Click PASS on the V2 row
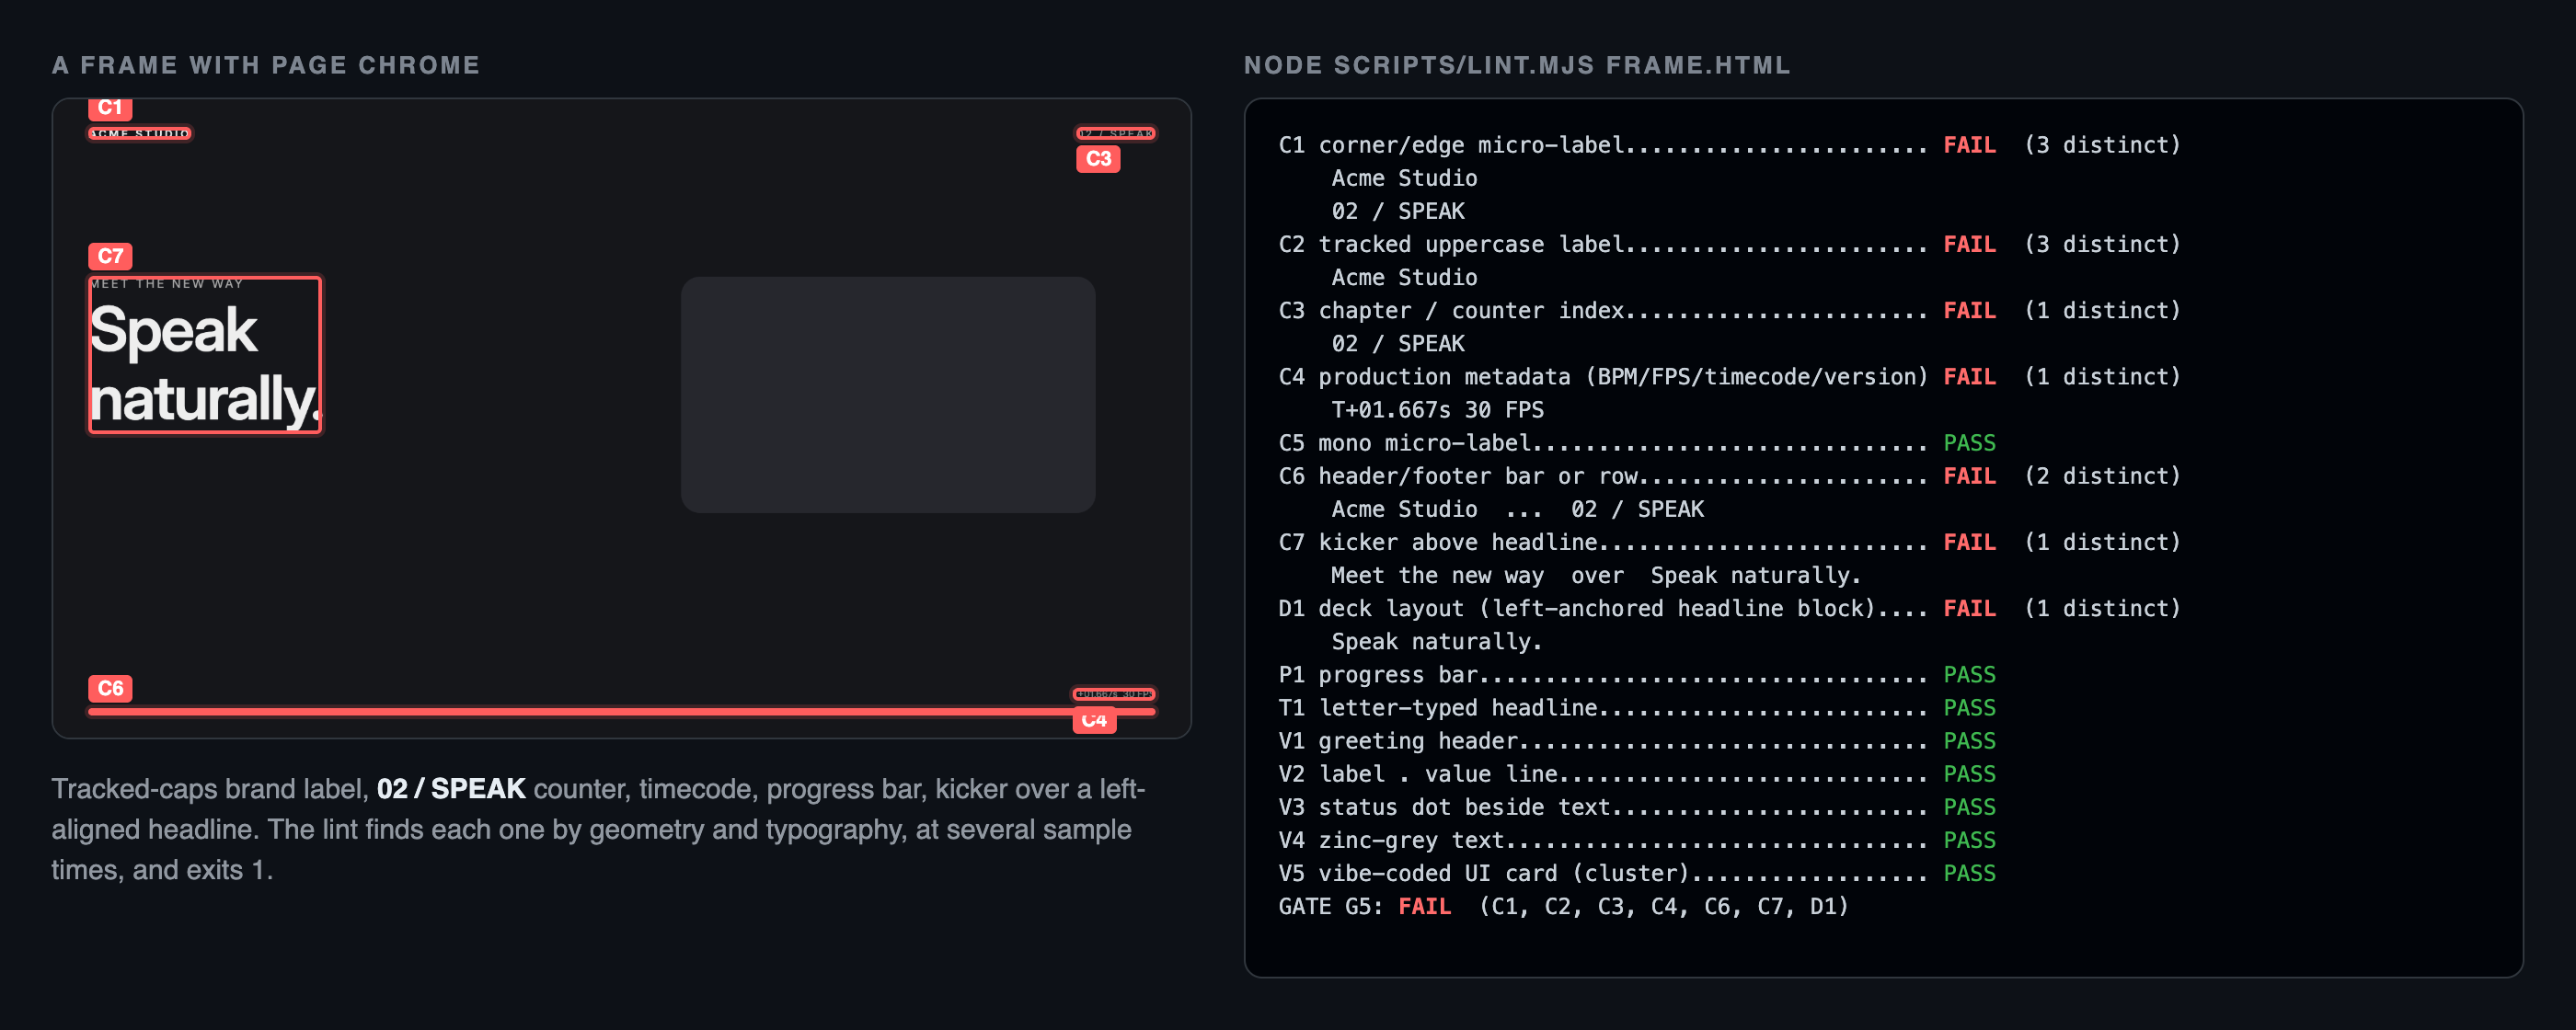This screenshot has height=1030, width=2576. [1969, 774]
